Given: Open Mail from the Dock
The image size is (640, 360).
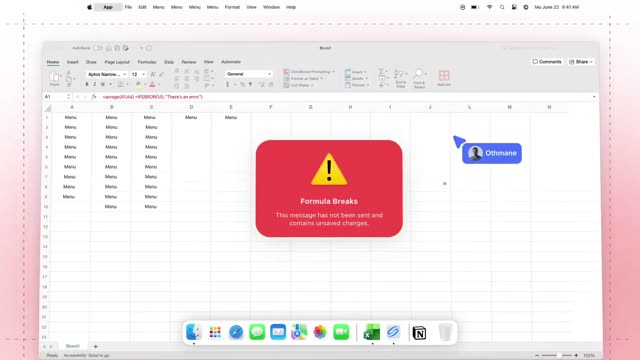Looking at the screenshot, I should (278, 332).
